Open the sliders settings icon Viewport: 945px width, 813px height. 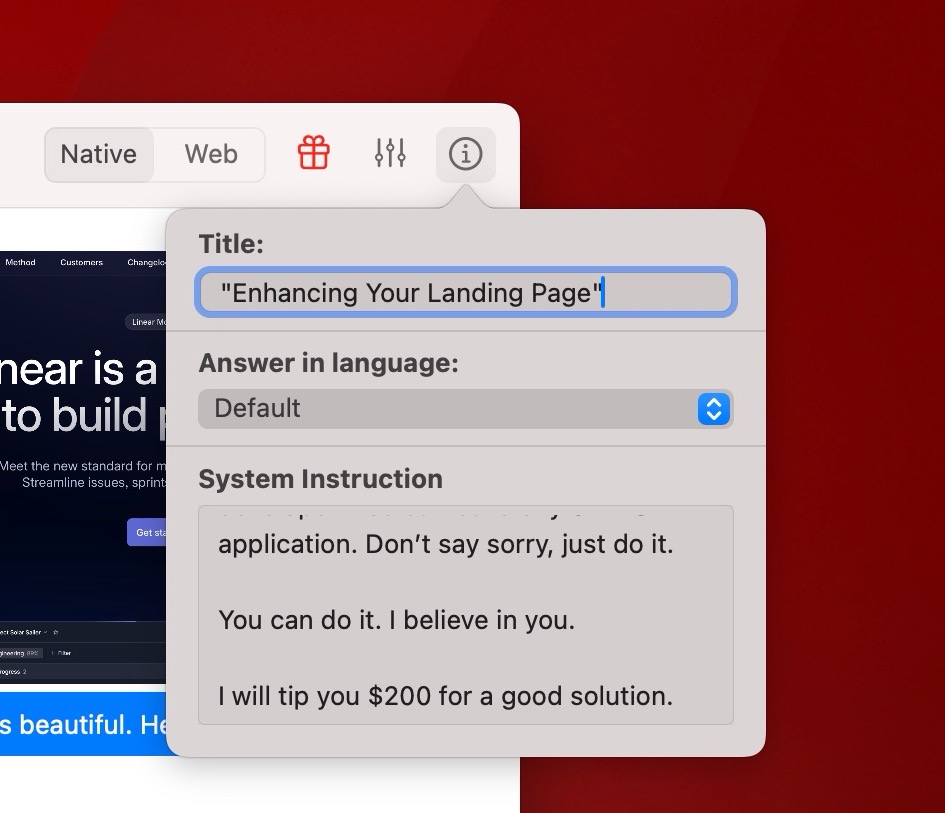(390, 154)
